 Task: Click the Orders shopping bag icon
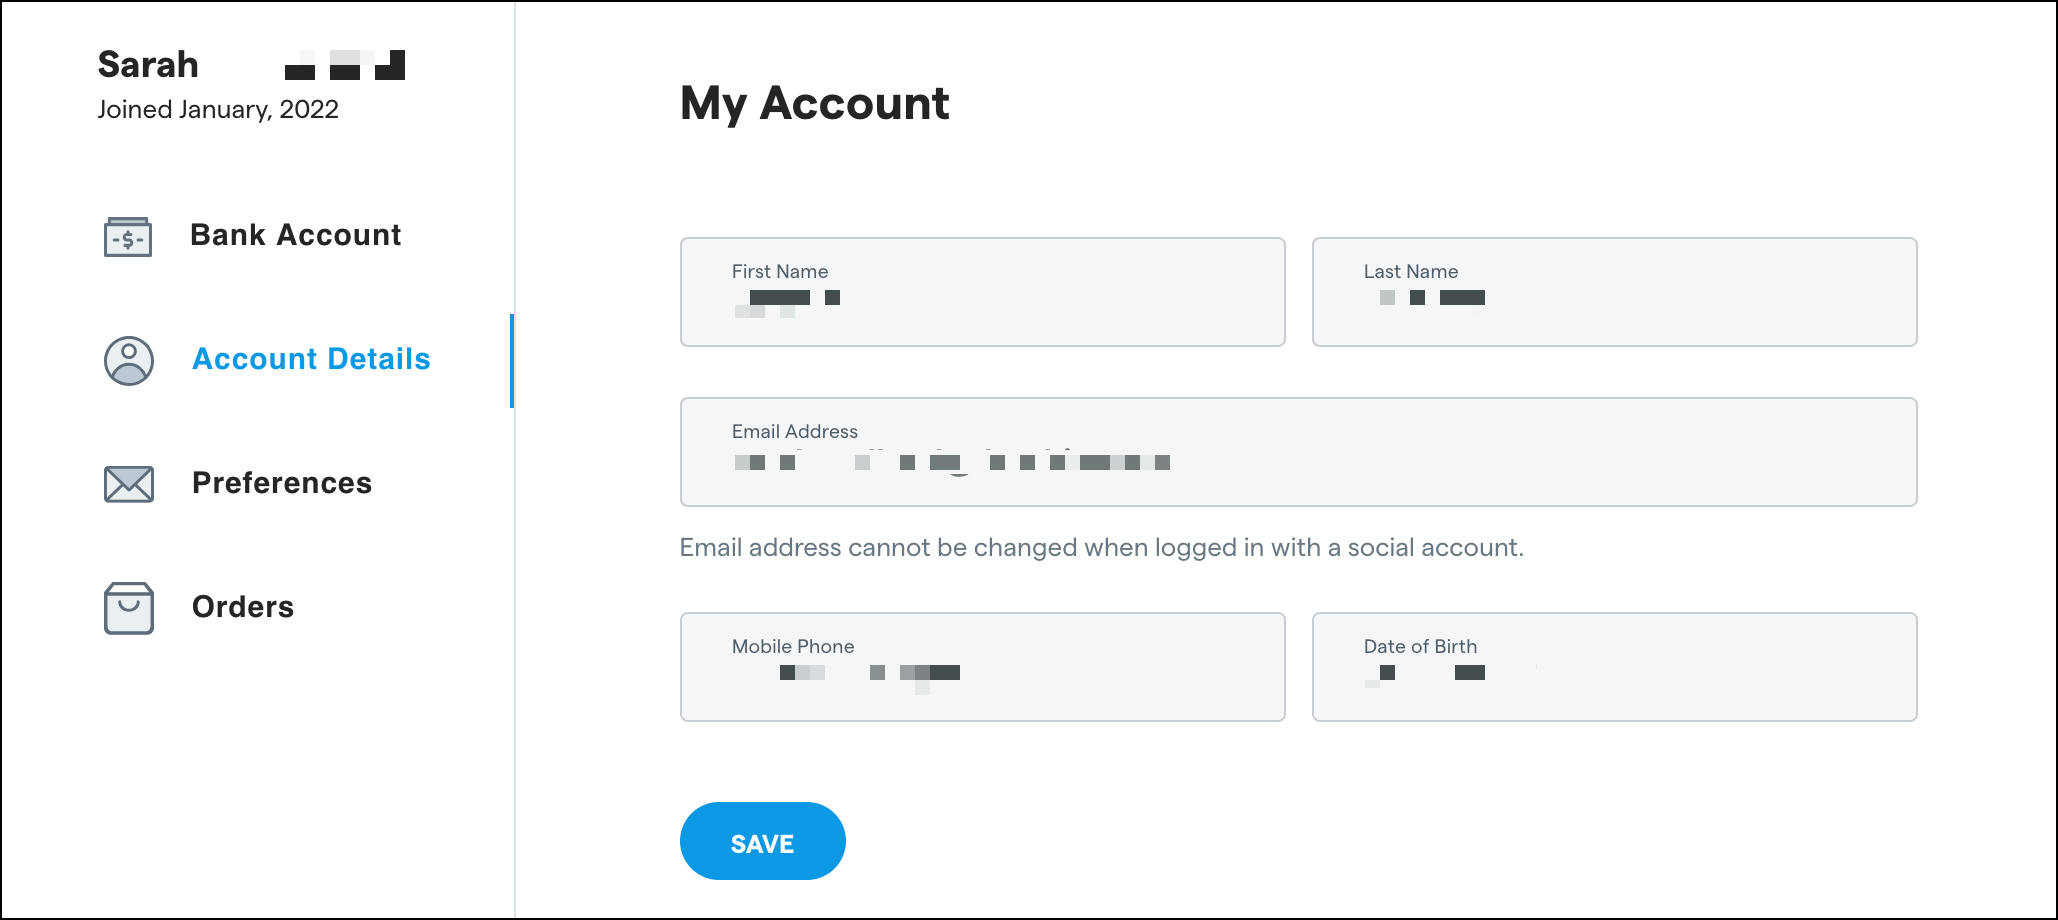pyautogui.click(x=128, y=608)
